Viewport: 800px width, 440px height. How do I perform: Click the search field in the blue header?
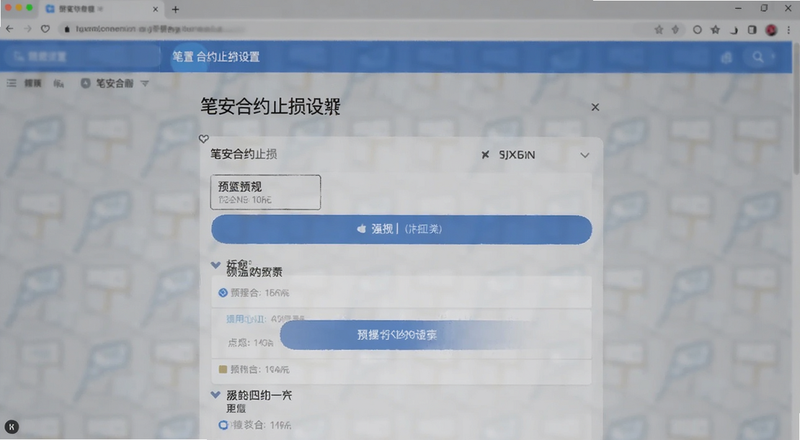pos(82,56)
